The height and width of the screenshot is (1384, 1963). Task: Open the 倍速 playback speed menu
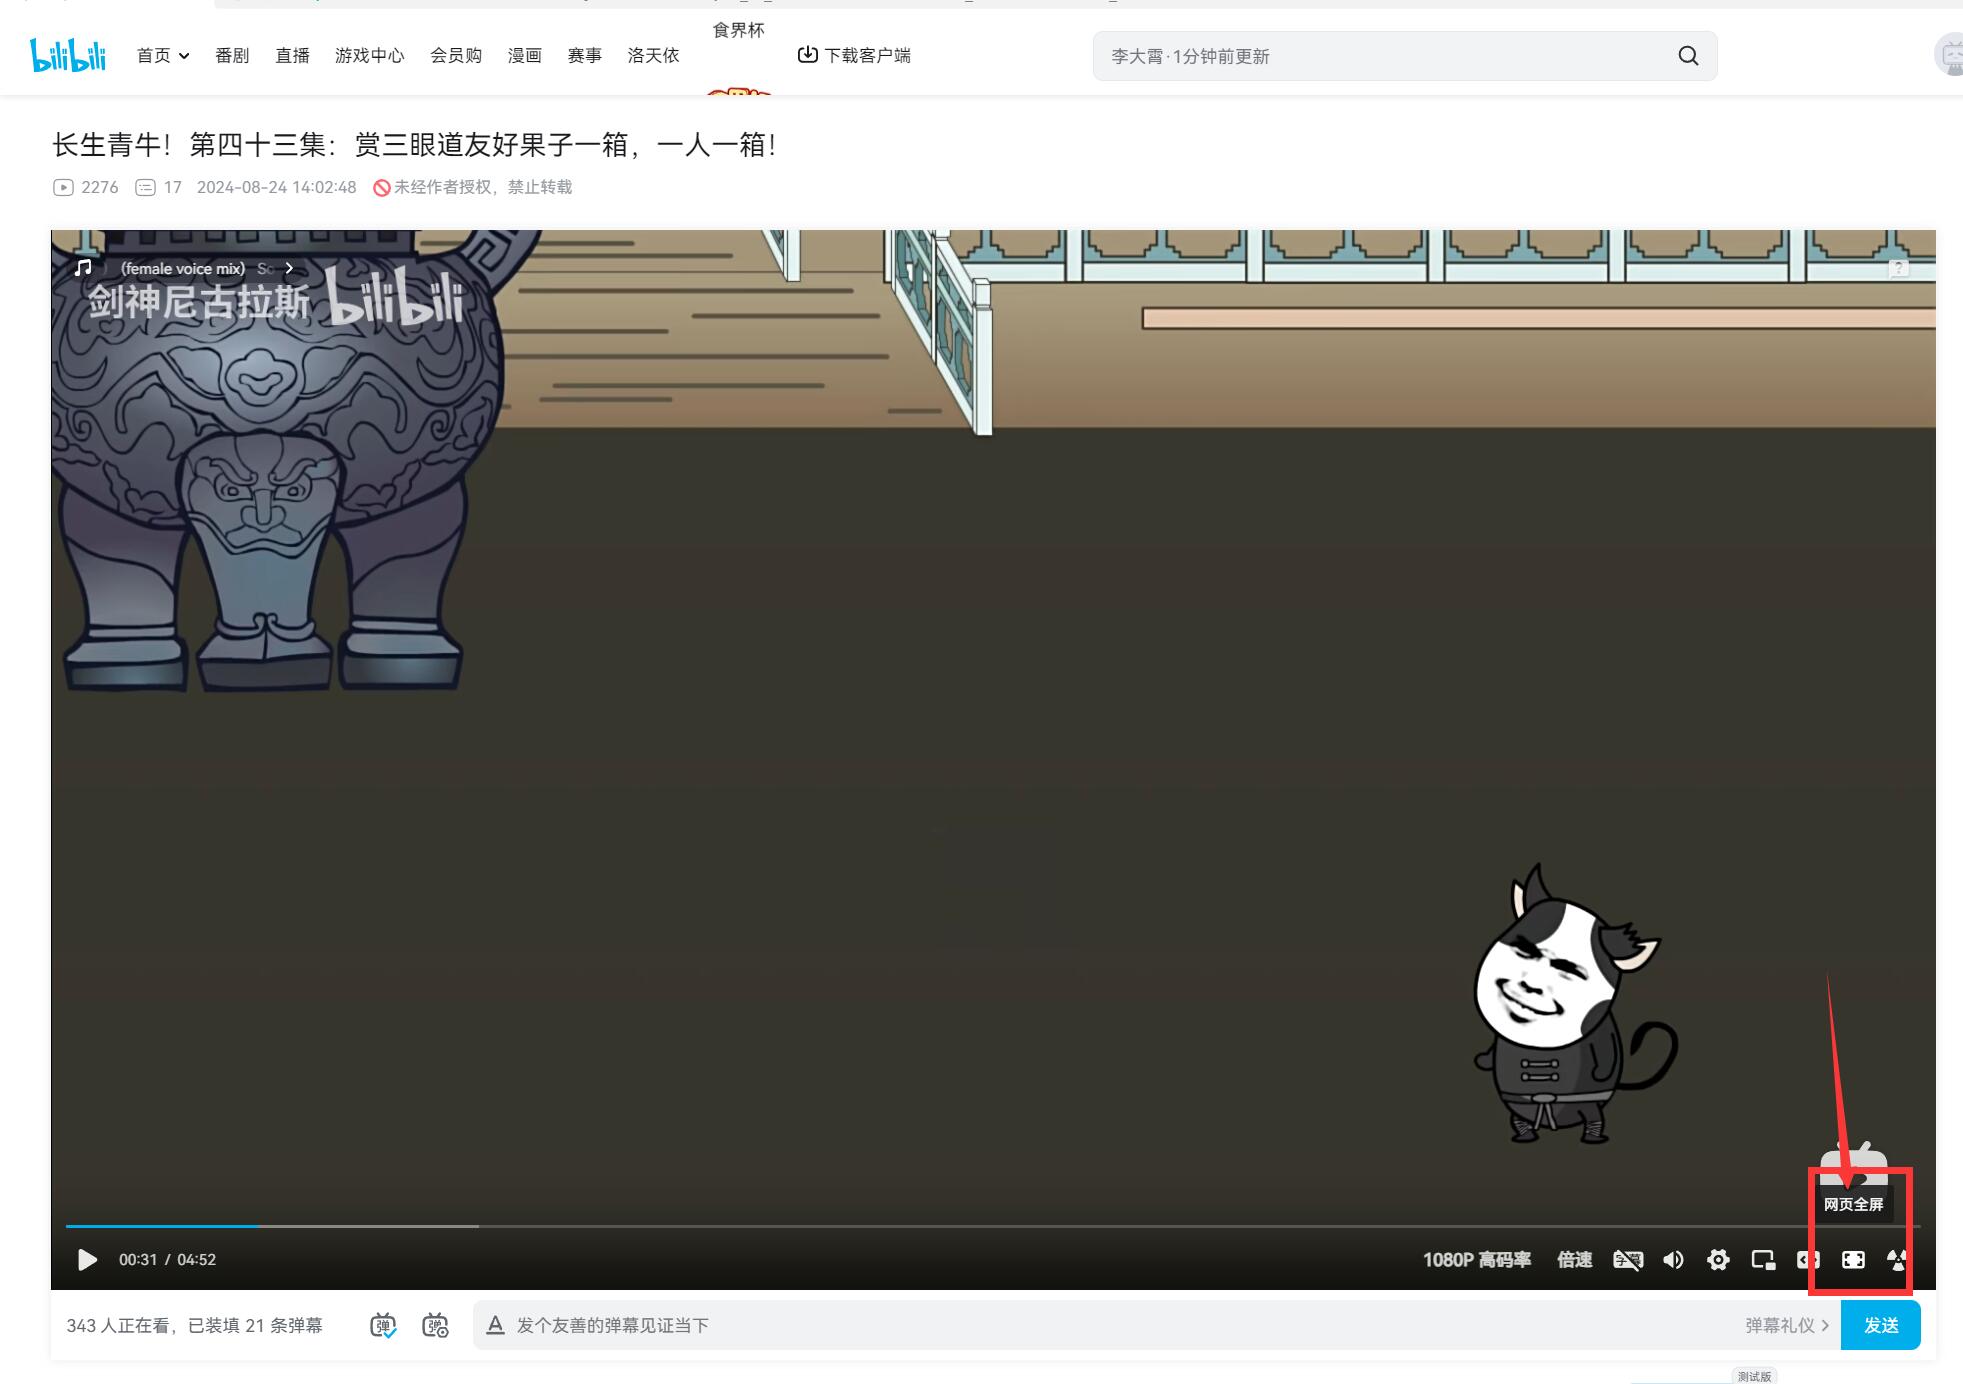pos(1574,1259)
